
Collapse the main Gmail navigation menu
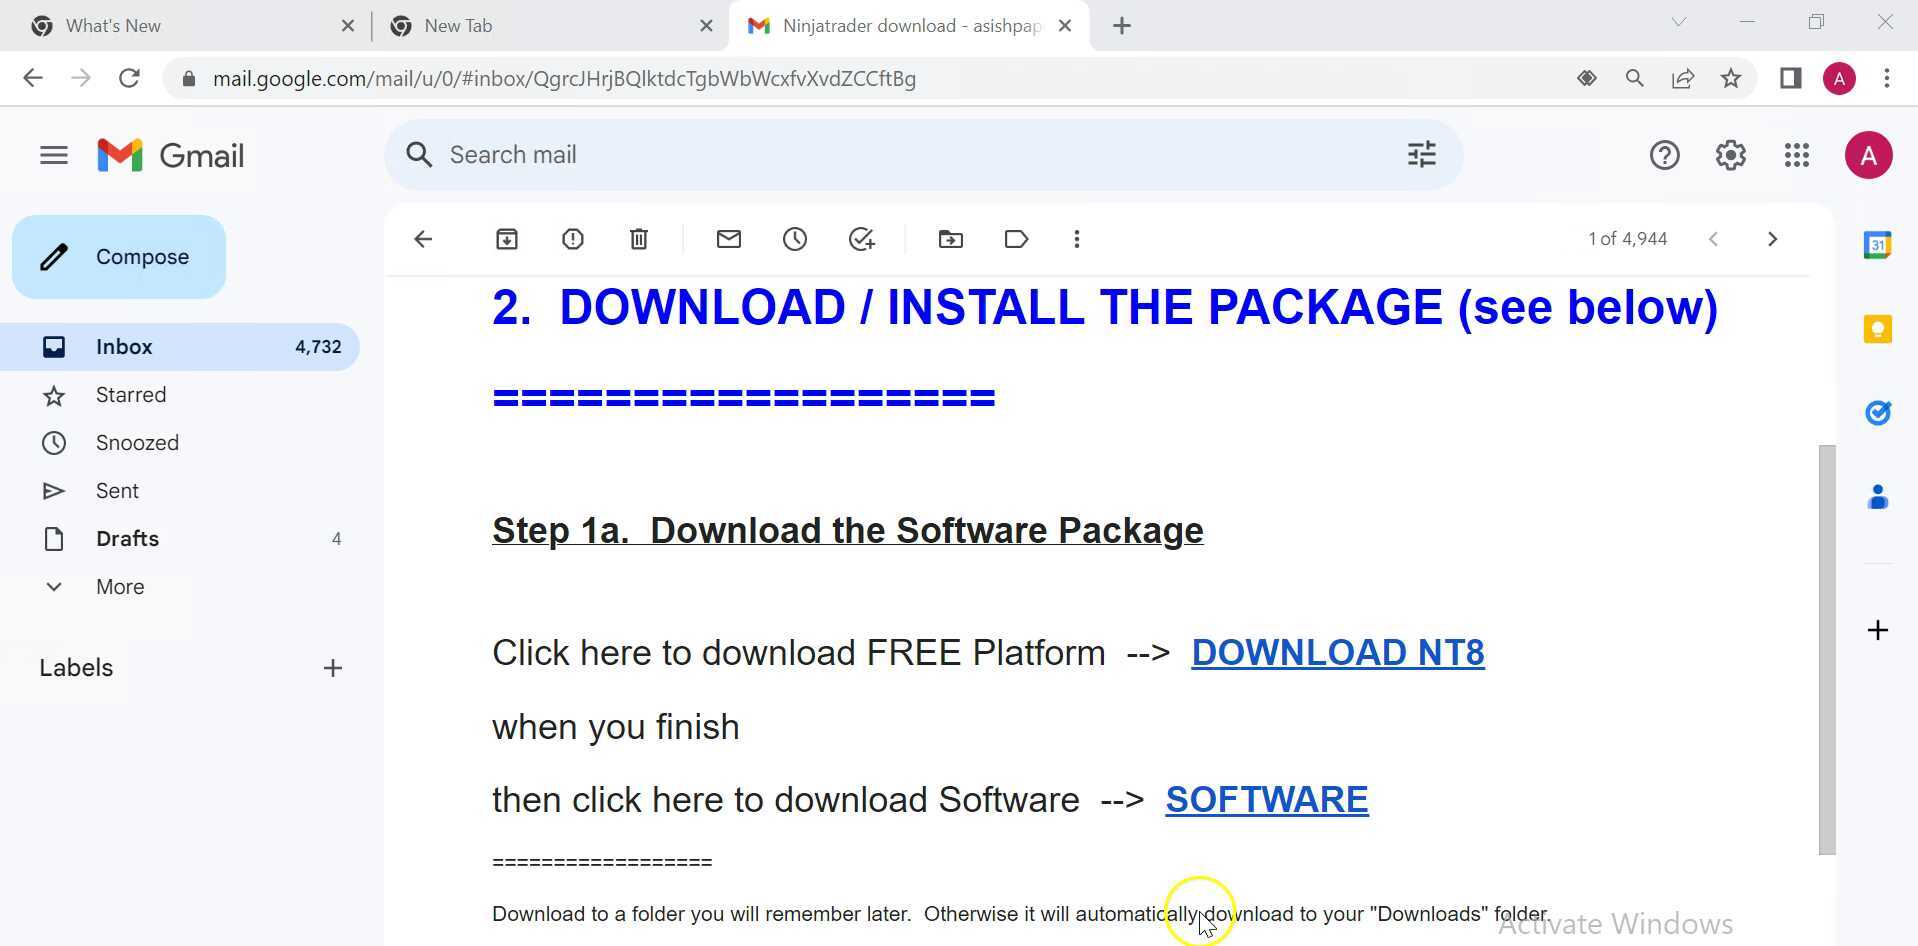point(53,154)
